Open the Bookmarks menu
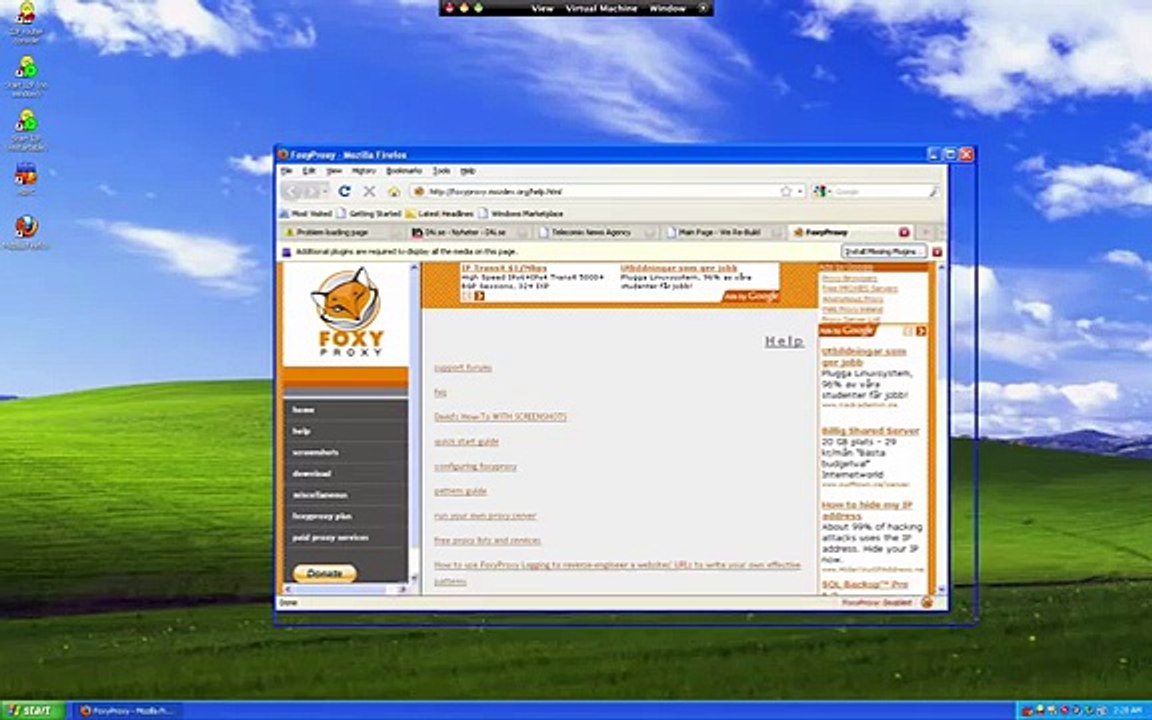 pos(404,170)
